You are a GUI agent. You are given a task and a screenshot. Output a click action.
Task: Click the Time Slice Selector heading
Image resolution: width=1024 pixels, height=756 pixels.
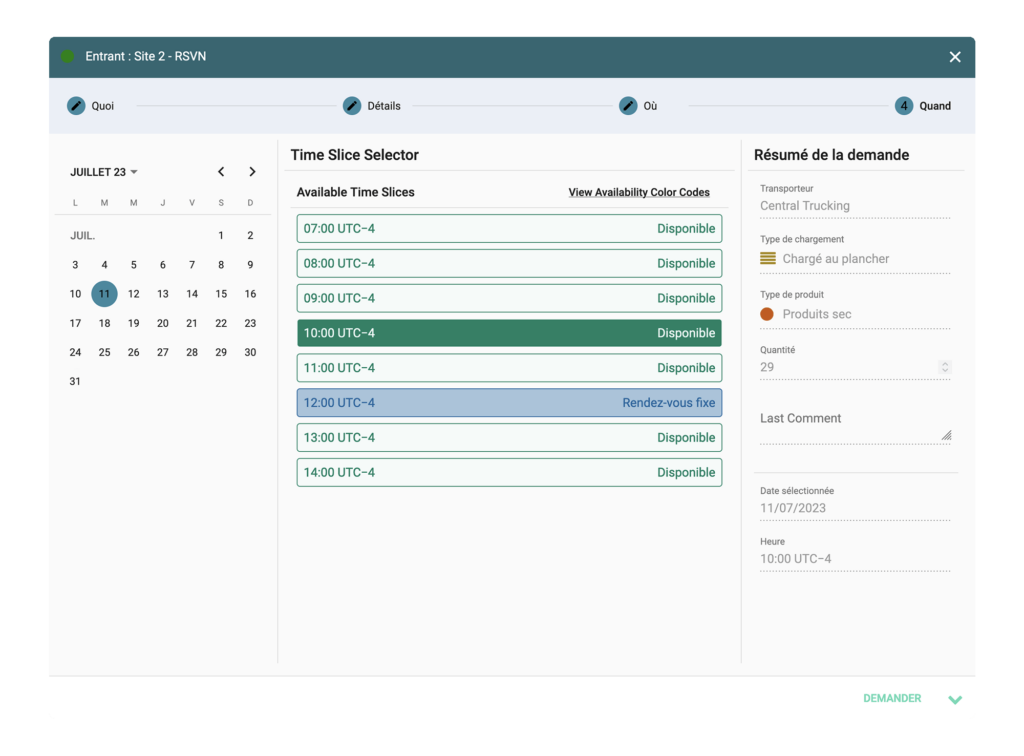[355, 155]
